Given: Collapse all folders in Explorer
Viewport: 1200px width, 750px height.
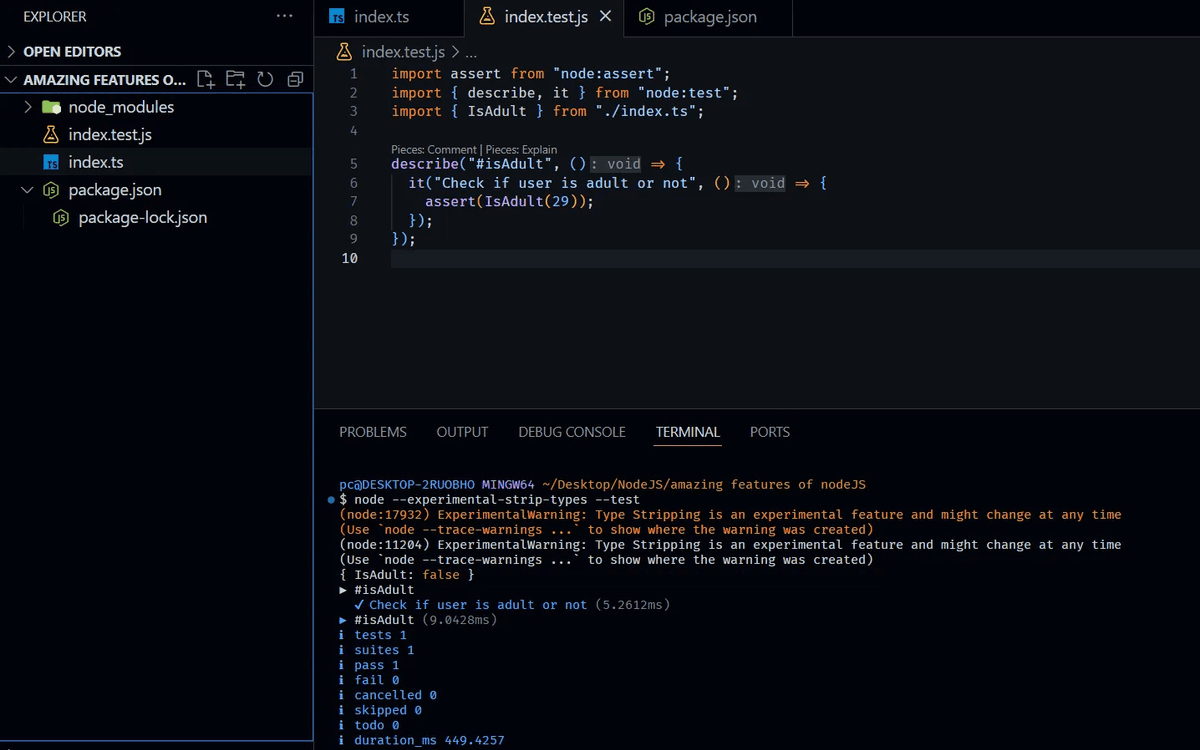Looking at the screenshot, I should (295, 79).
